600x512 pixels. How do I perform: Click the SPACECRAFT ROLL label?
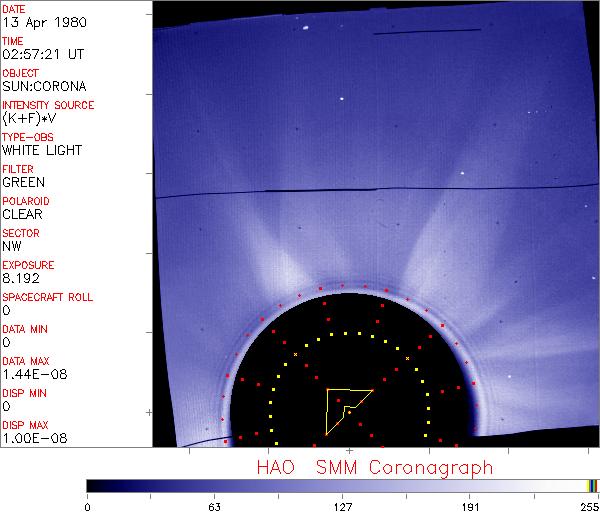coord(48,297)
